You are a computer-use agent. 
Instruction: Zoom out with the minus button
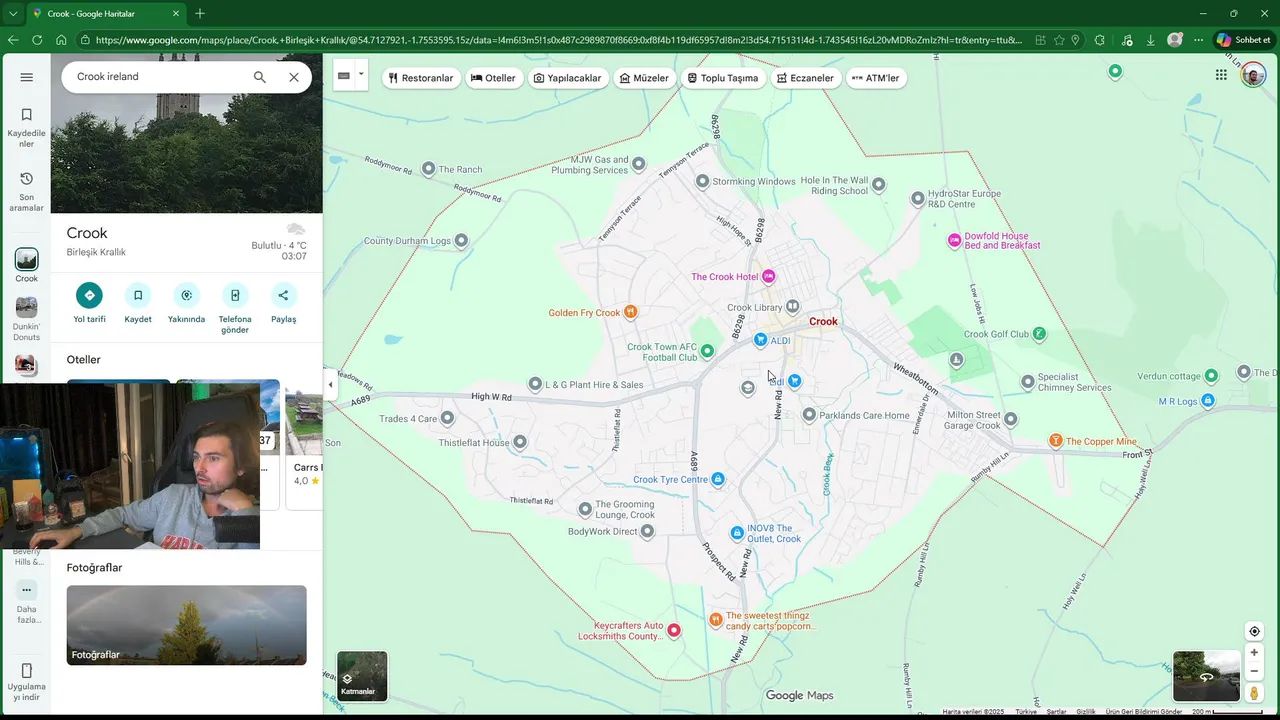tap(1254, 672)
